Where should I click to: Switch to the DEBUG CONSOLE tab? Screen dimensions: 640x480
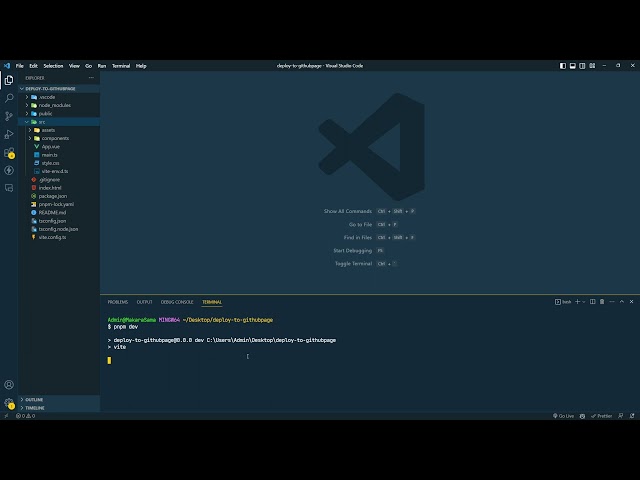pos(177,302)
